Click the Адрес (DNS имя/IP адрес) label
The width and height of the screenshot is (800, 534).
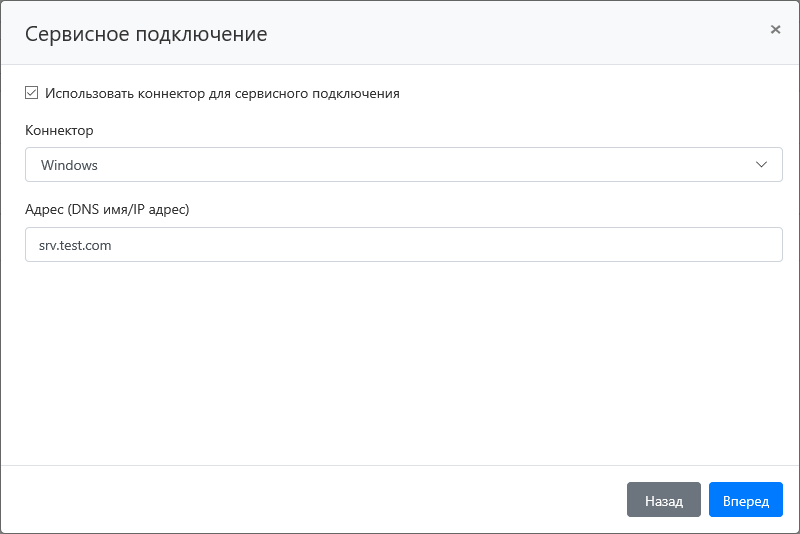click(x=107, y=210)
